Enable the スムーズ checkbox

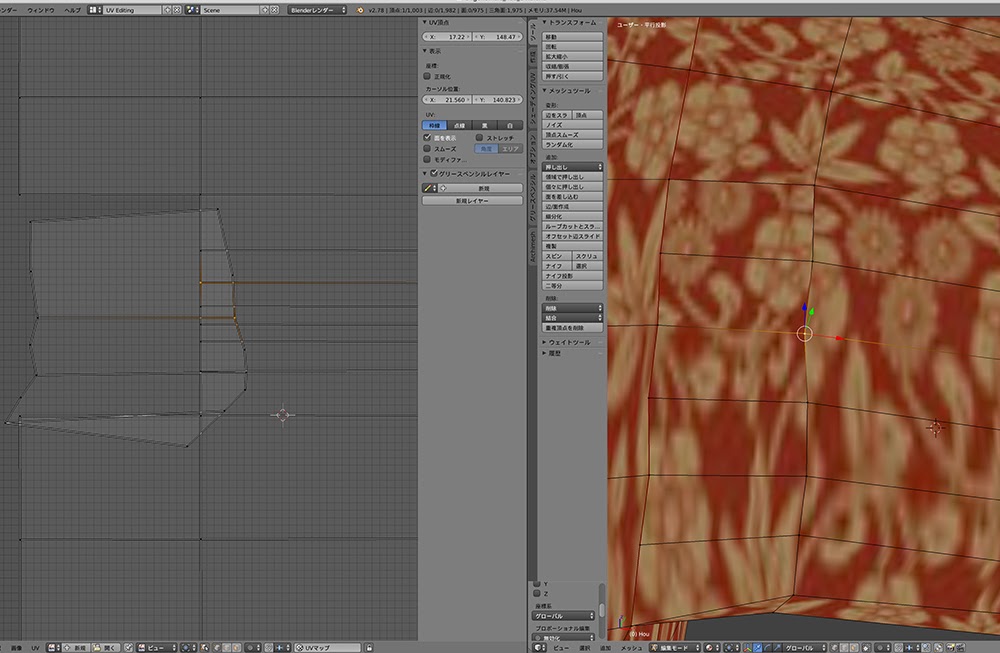point(428,148)
